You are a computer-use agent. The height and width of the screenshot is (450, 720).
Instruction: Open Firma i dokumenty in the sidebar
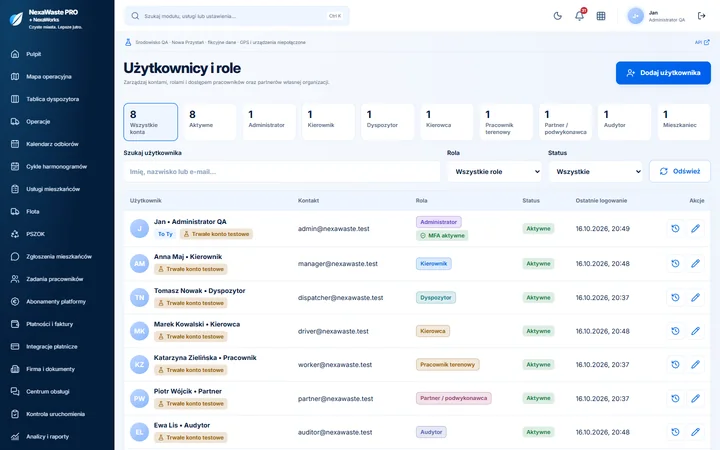click(57, 369)
